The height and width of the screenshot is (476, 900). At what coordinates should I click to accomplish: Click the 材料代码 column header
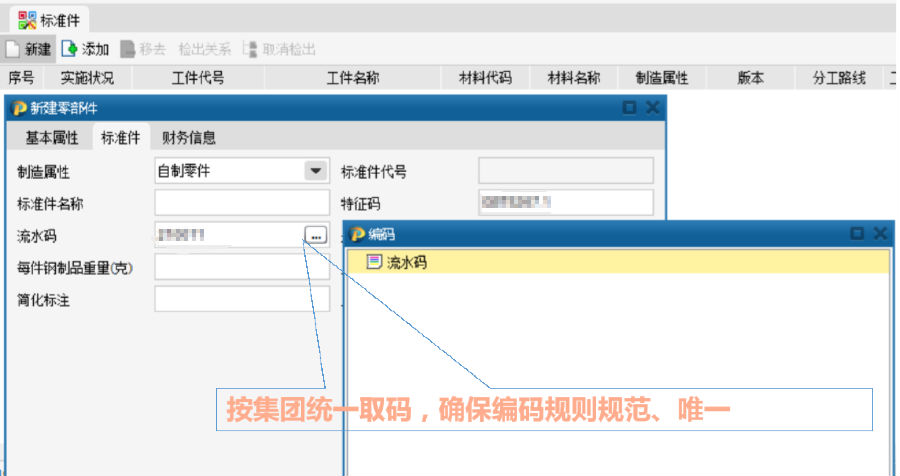tap(486, 78)
